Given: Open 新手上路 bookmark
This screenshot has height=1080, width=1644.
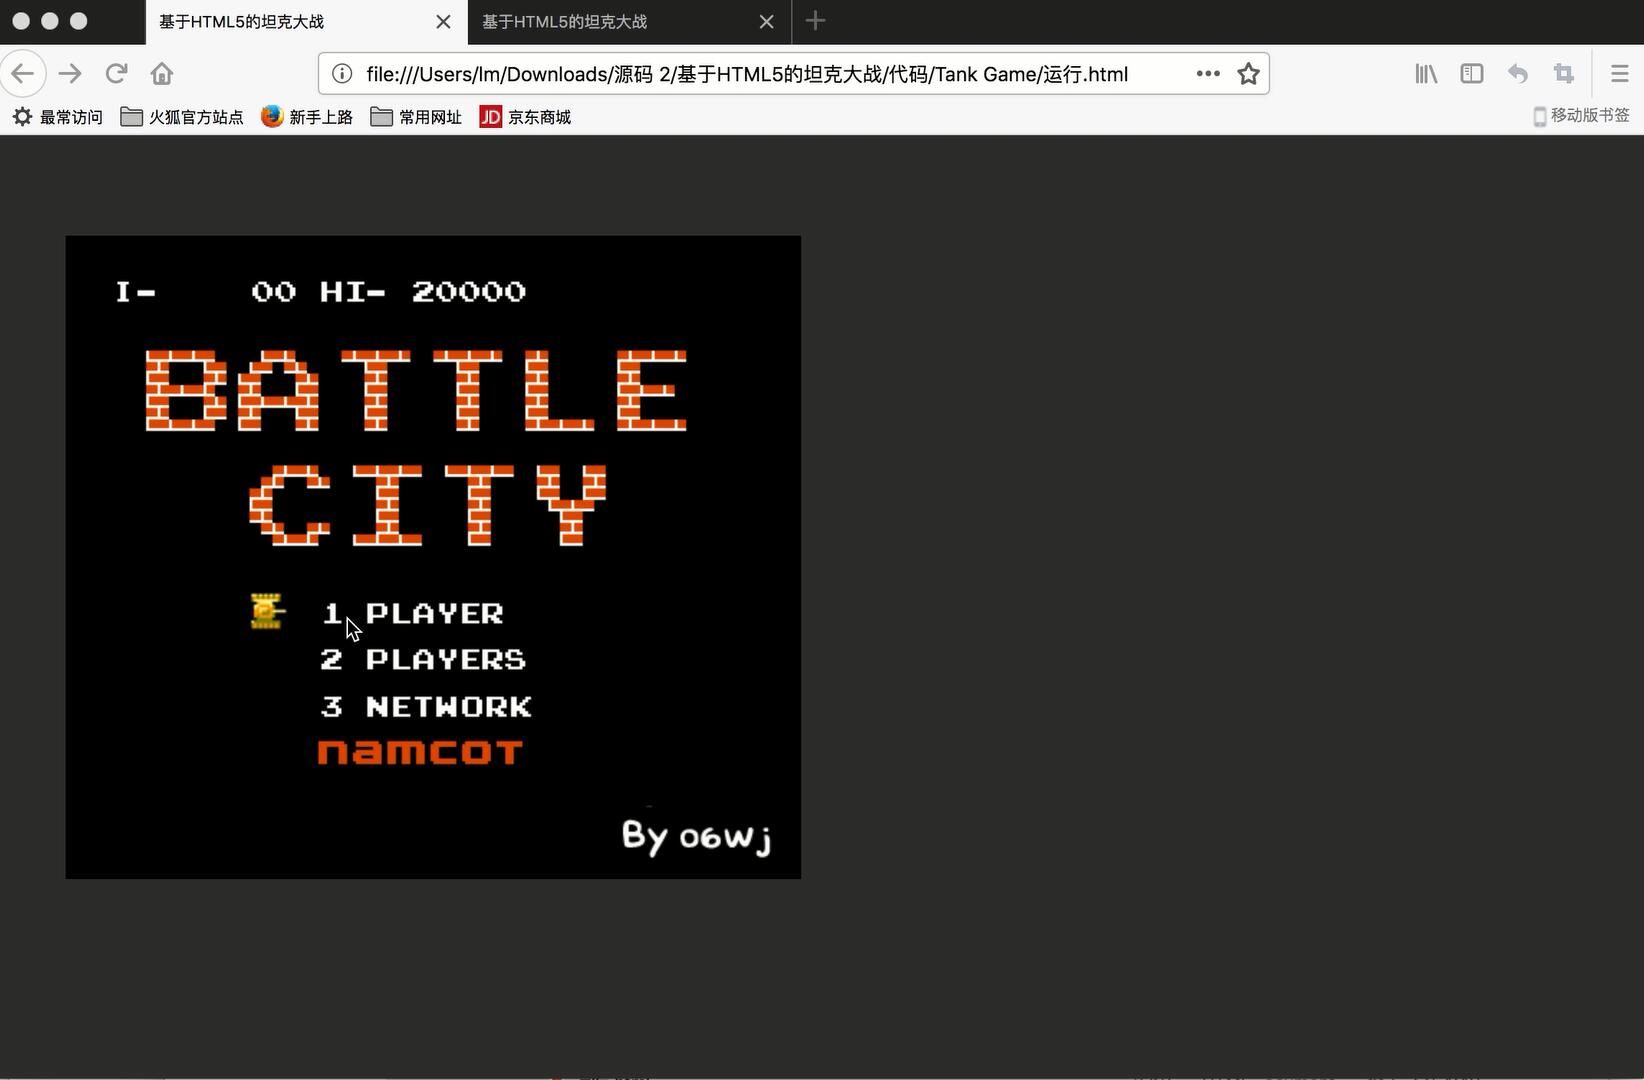Looking at the screenshot, I should (x=307, y=117).
